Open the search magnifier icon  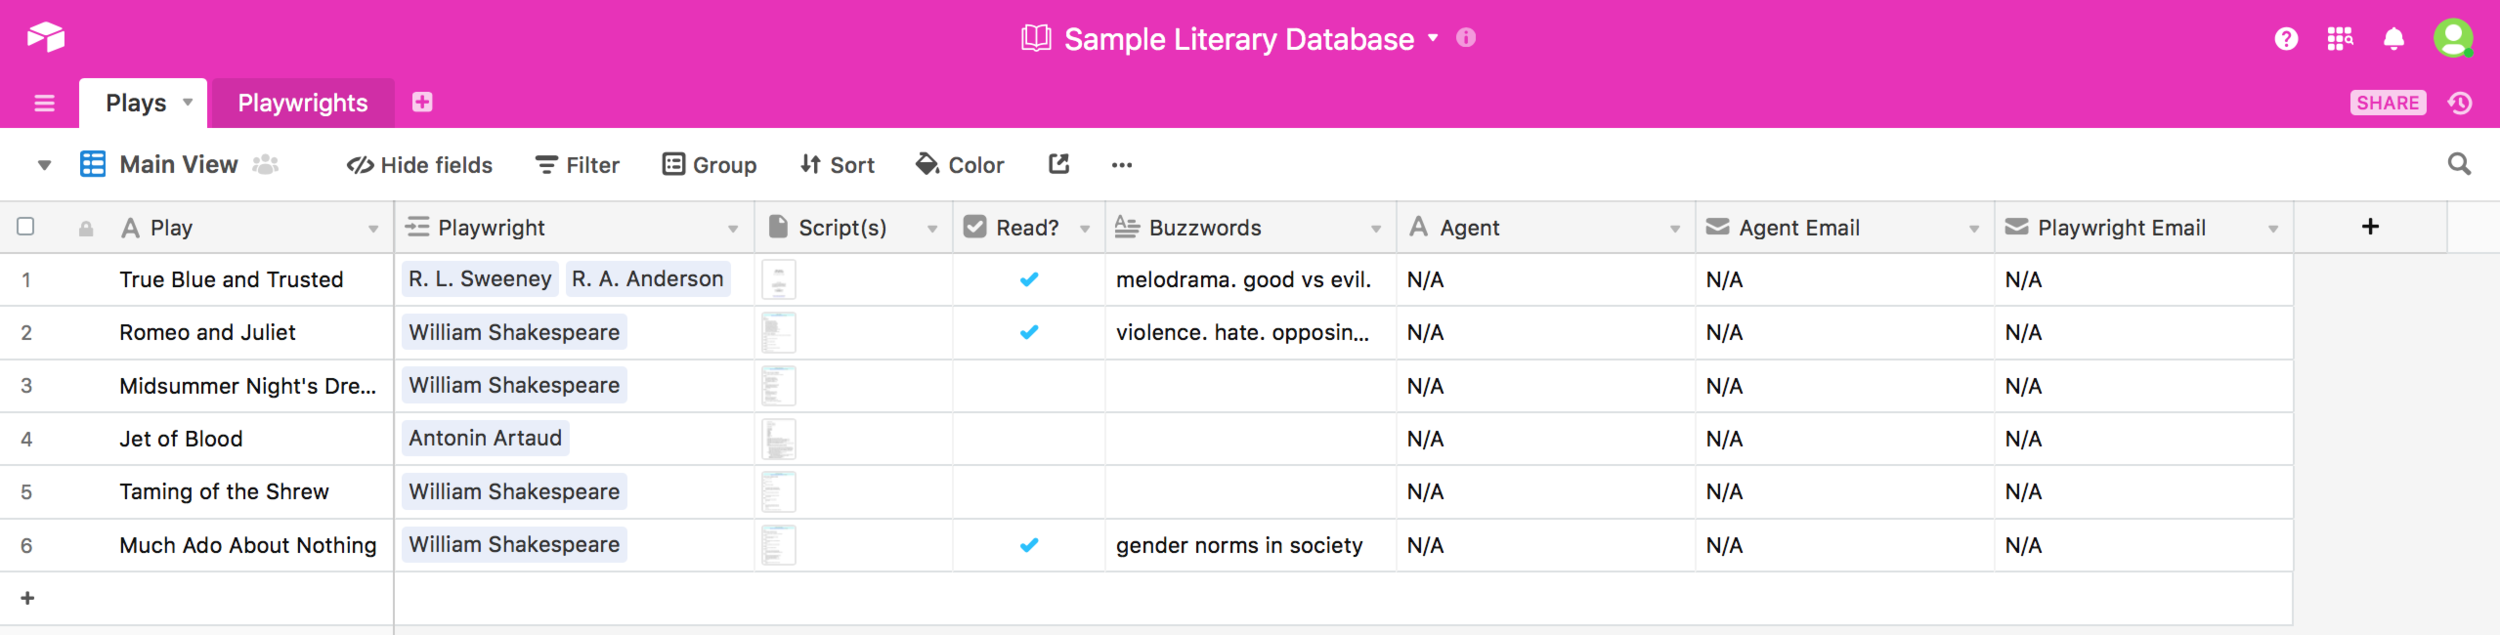coord(2459,164)
